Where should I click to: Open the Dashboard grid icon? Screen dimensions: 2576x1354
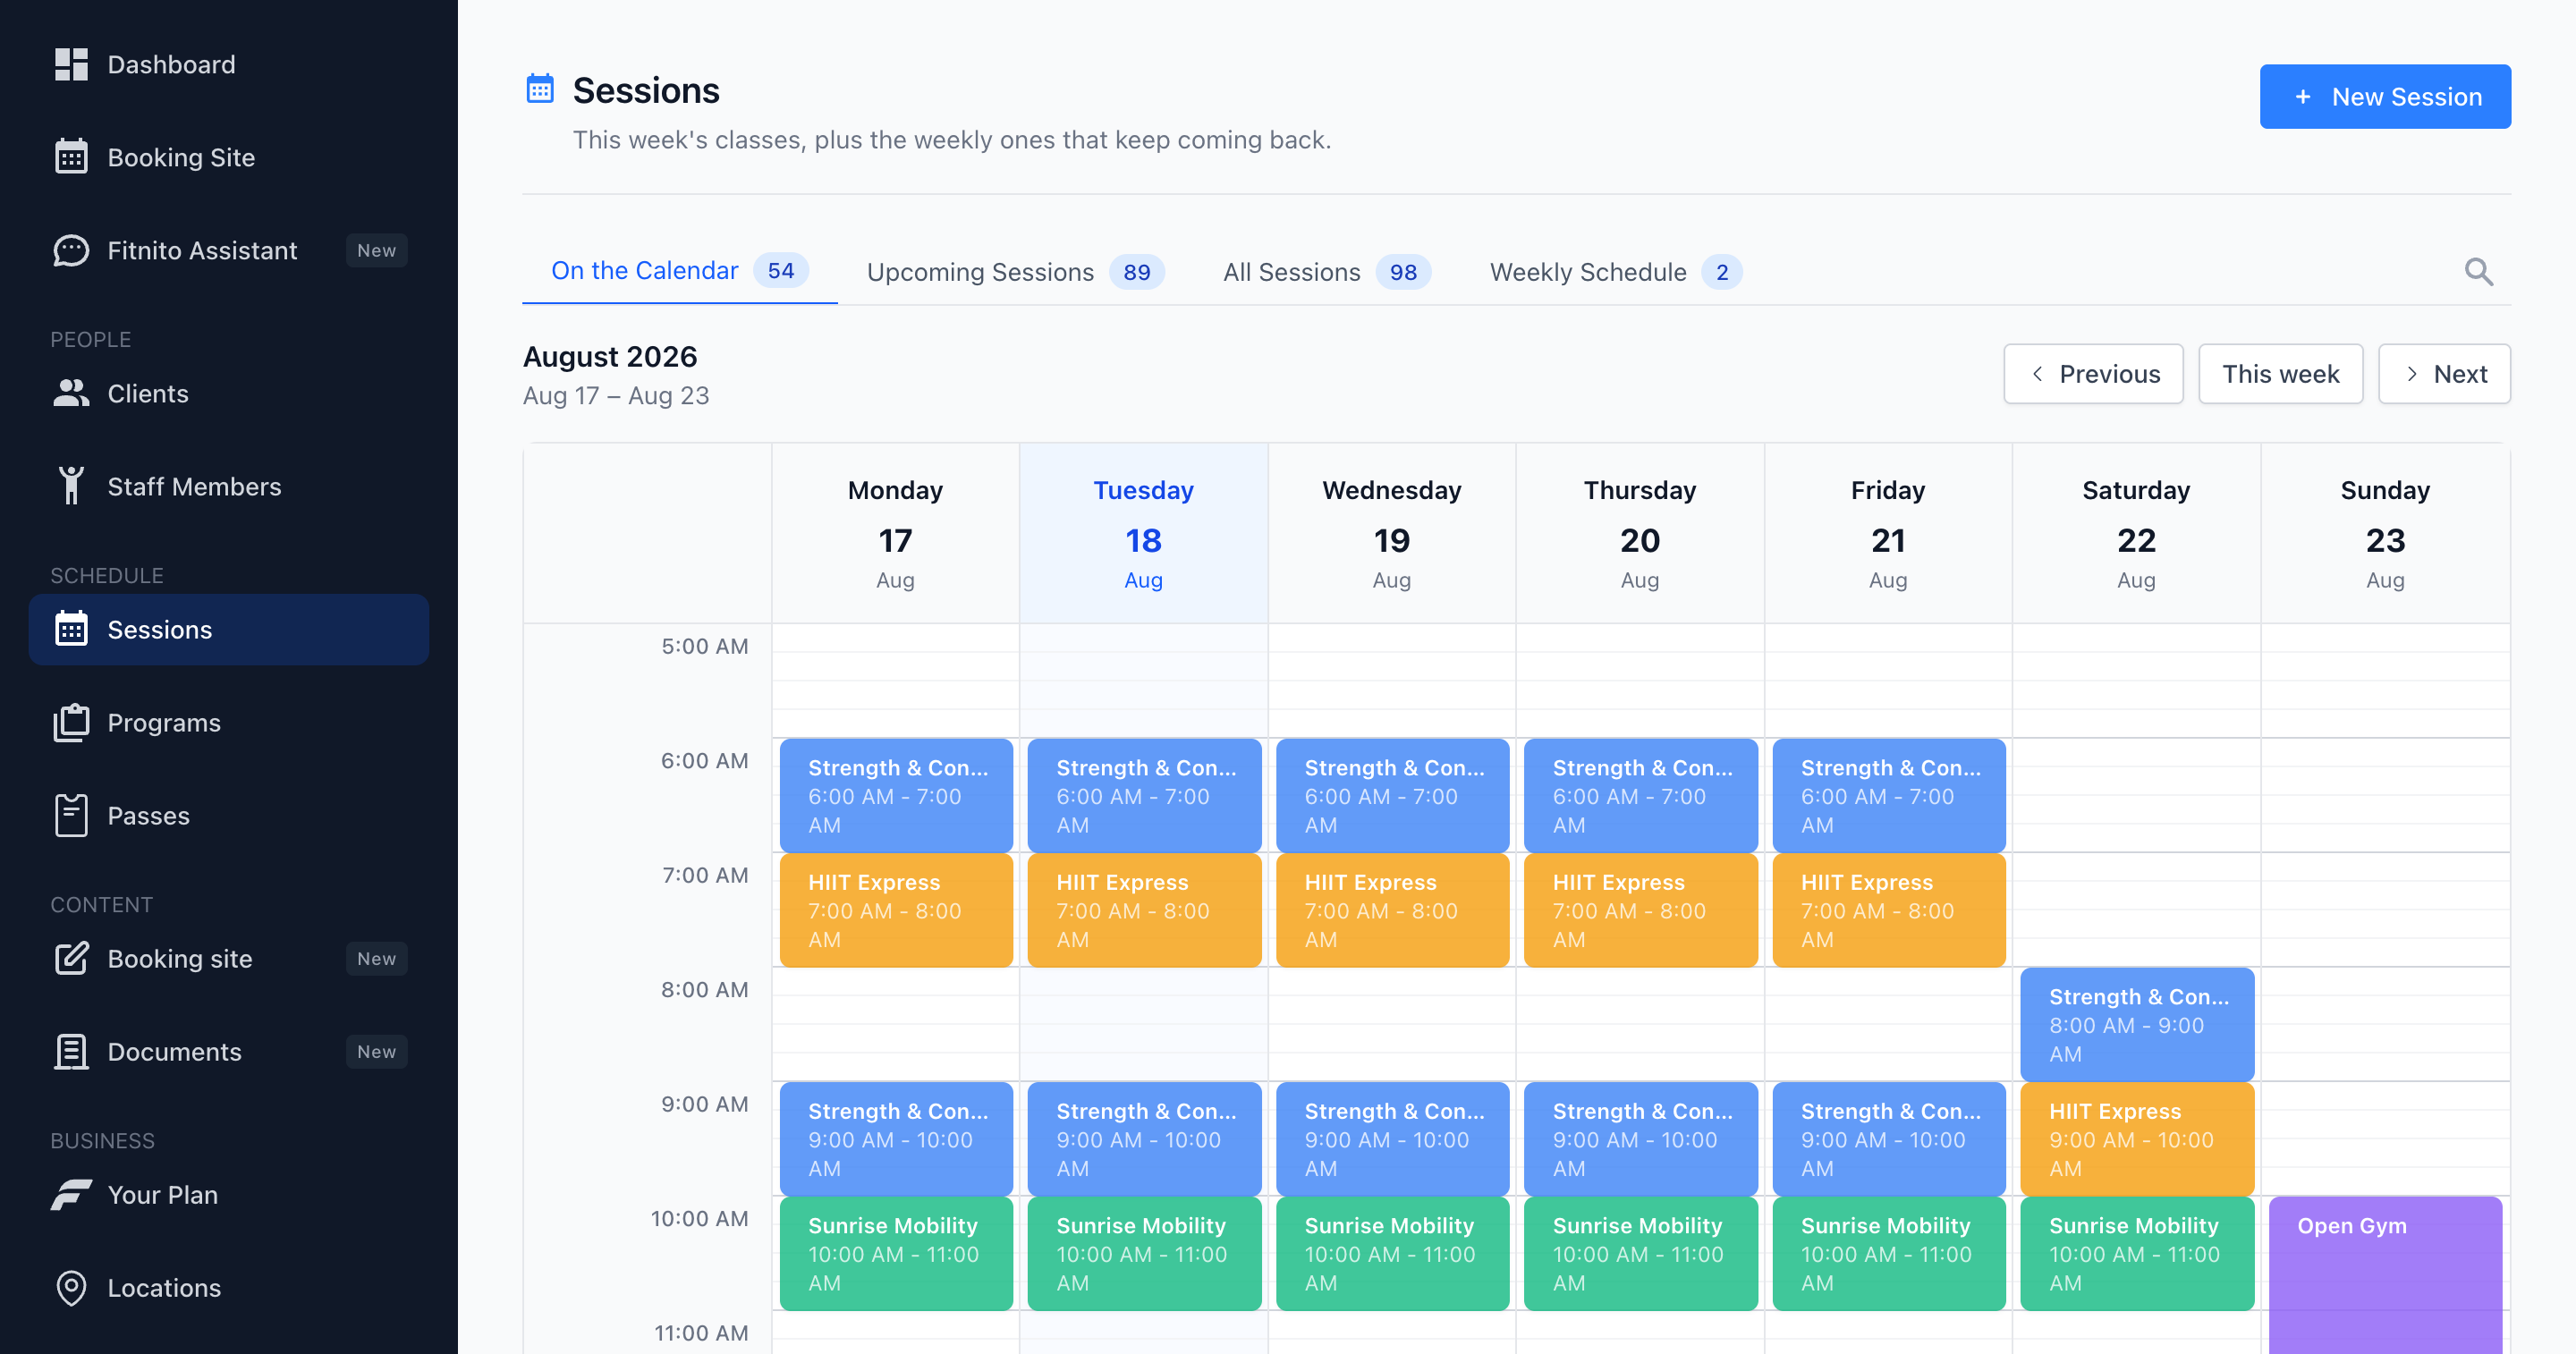click(x=71, y=65)
